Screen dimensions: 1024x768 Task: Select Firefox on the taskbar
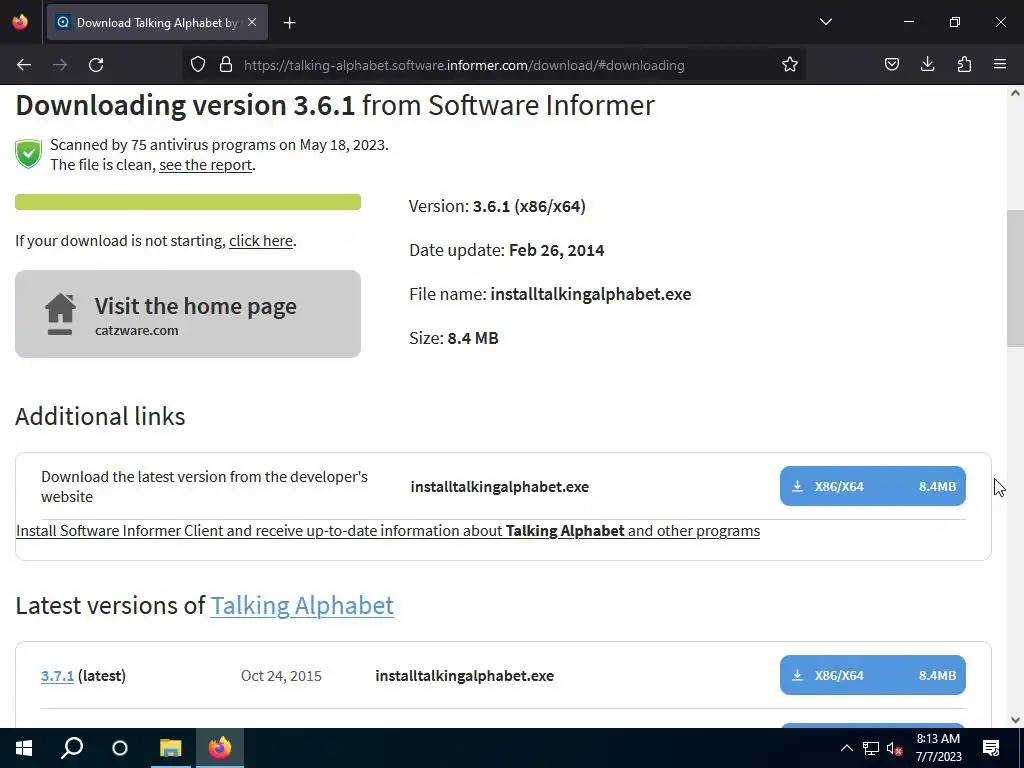(x=220, y=748)
